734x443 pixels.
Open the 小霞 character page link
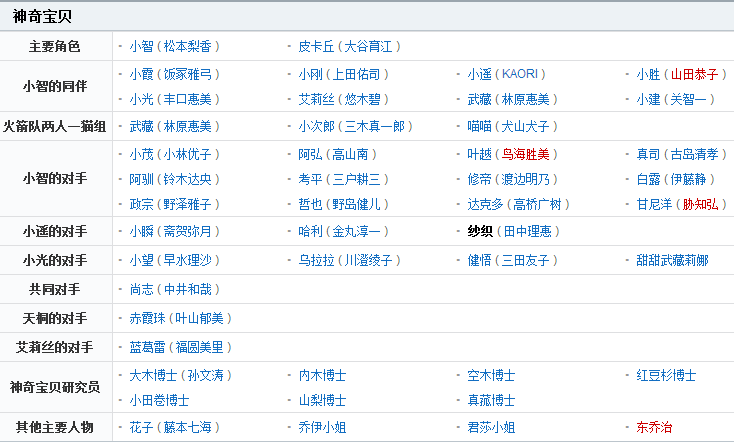coord(141,74)
